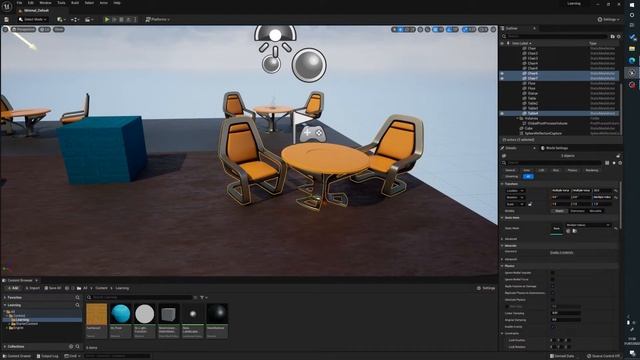Screen dimensions: 640x360
Task: Select Cube actor in the Outliner
Action: 529,128
